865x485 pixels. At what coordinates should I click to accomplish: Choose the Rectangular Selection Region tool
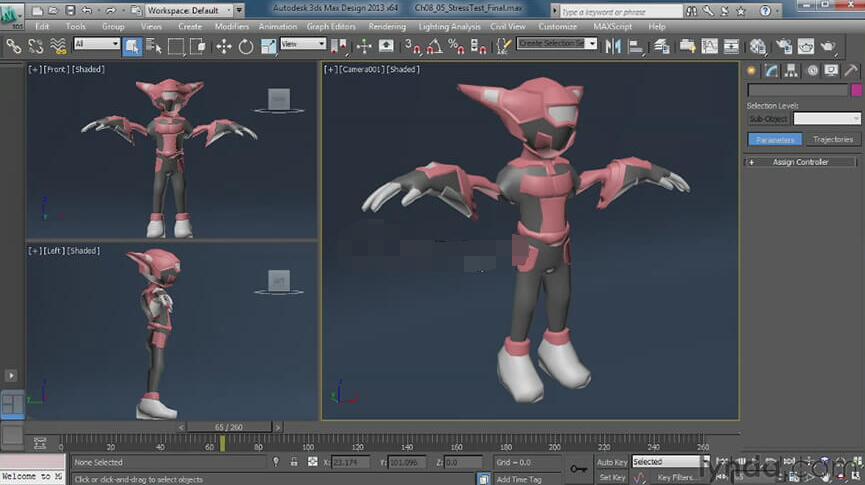[x=175, y=46]
